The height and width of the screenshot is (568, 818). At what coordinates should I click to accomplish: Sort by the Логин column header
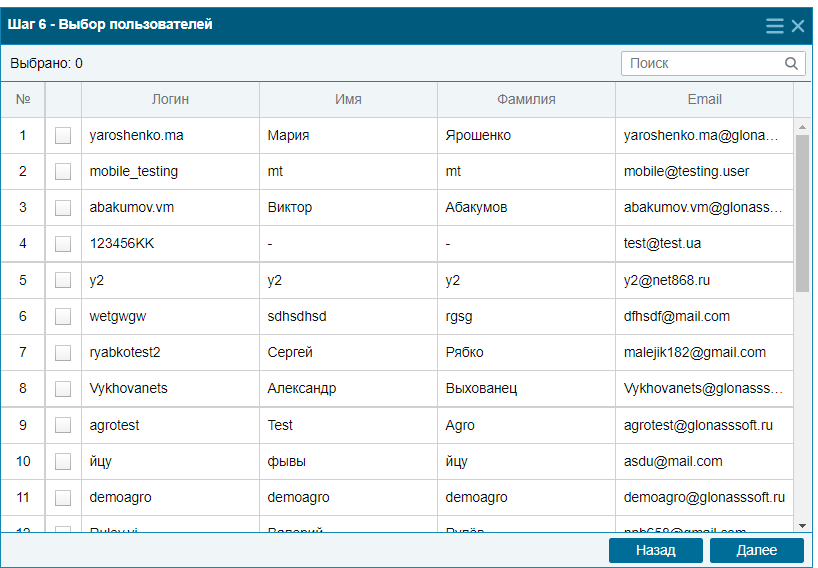[x=171, y=100]
